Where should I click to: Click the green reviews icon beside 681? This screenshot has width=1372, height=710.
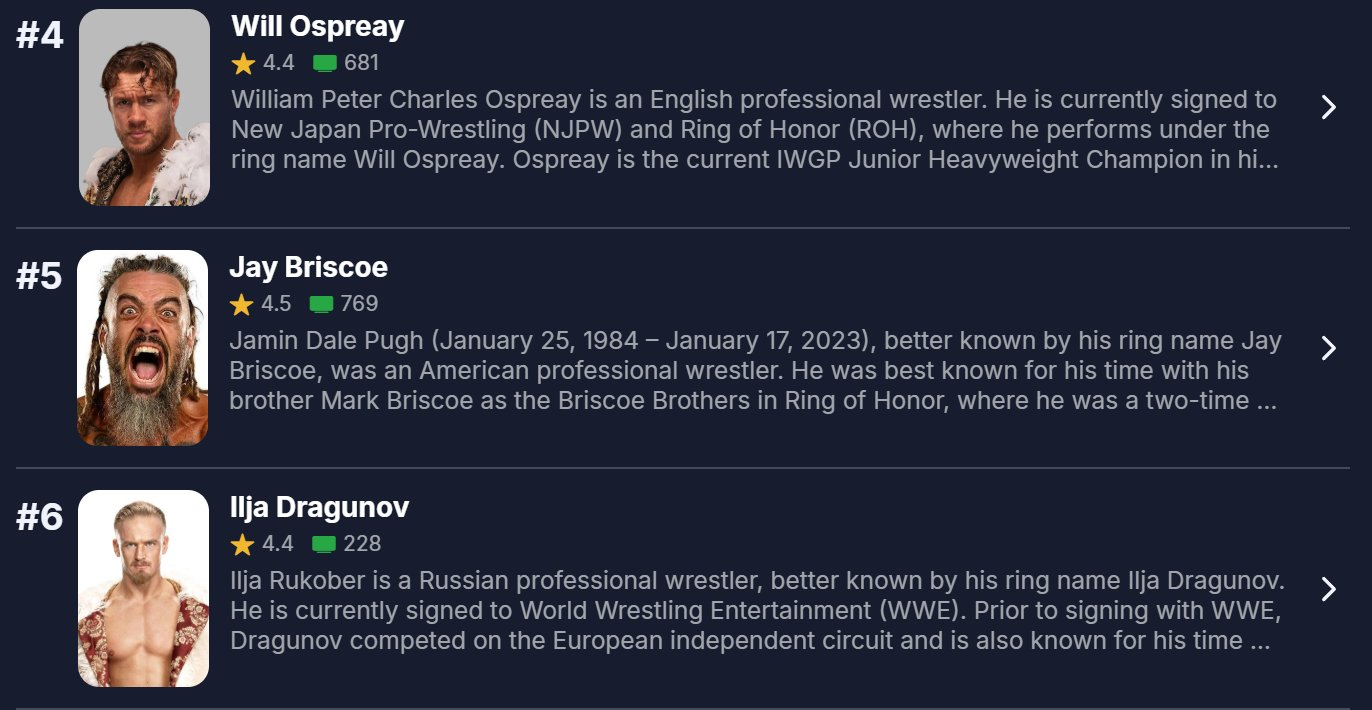[324, 64]
